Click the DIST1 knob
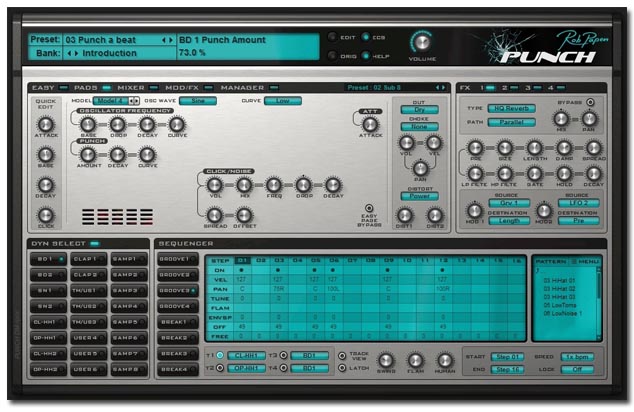 click(x=405, y=215)
